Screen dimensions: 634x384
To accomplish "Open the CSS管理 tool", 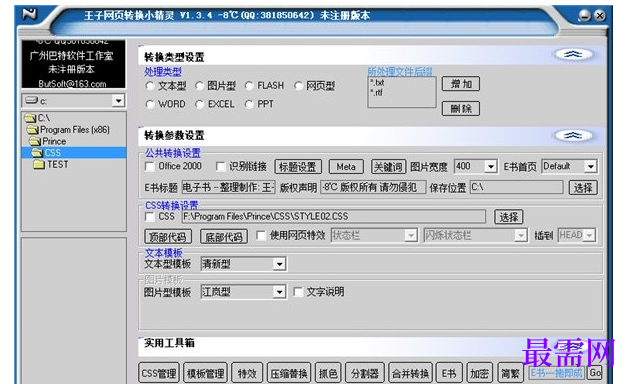I will (x=159, y=373).
